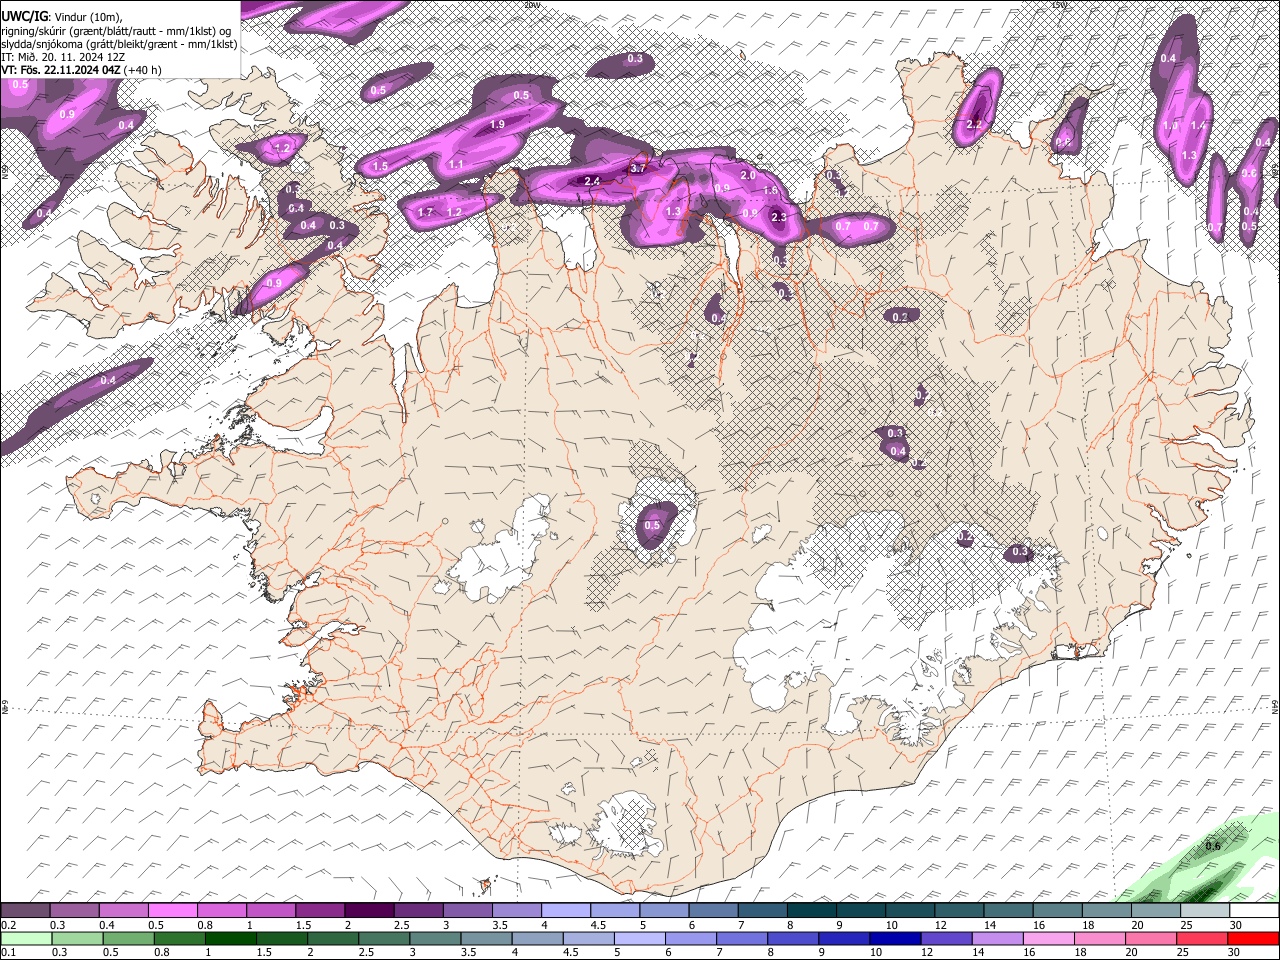The width and height of the screenshot is (1280, 960).
Task: Click the 2.2 value in the northeast purple patch
Action: pos(974,125)
